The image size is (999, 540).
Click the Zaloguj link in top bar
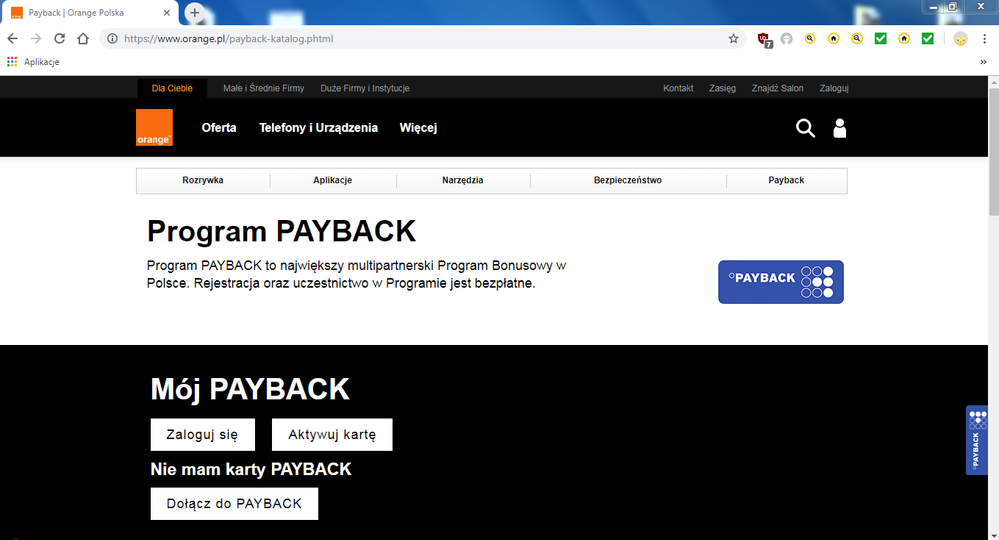pos(834,89)
